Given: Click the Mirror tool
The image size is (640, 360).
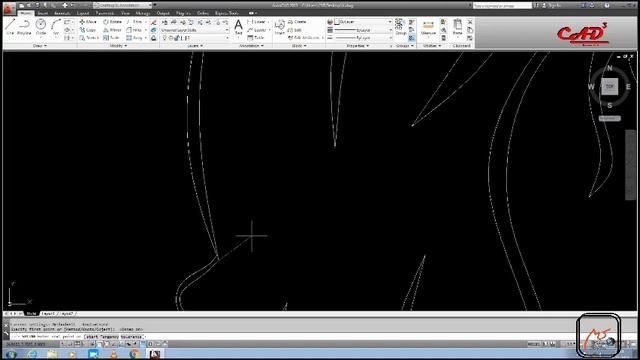Looking at the screenshot, I should click(112, 30).
